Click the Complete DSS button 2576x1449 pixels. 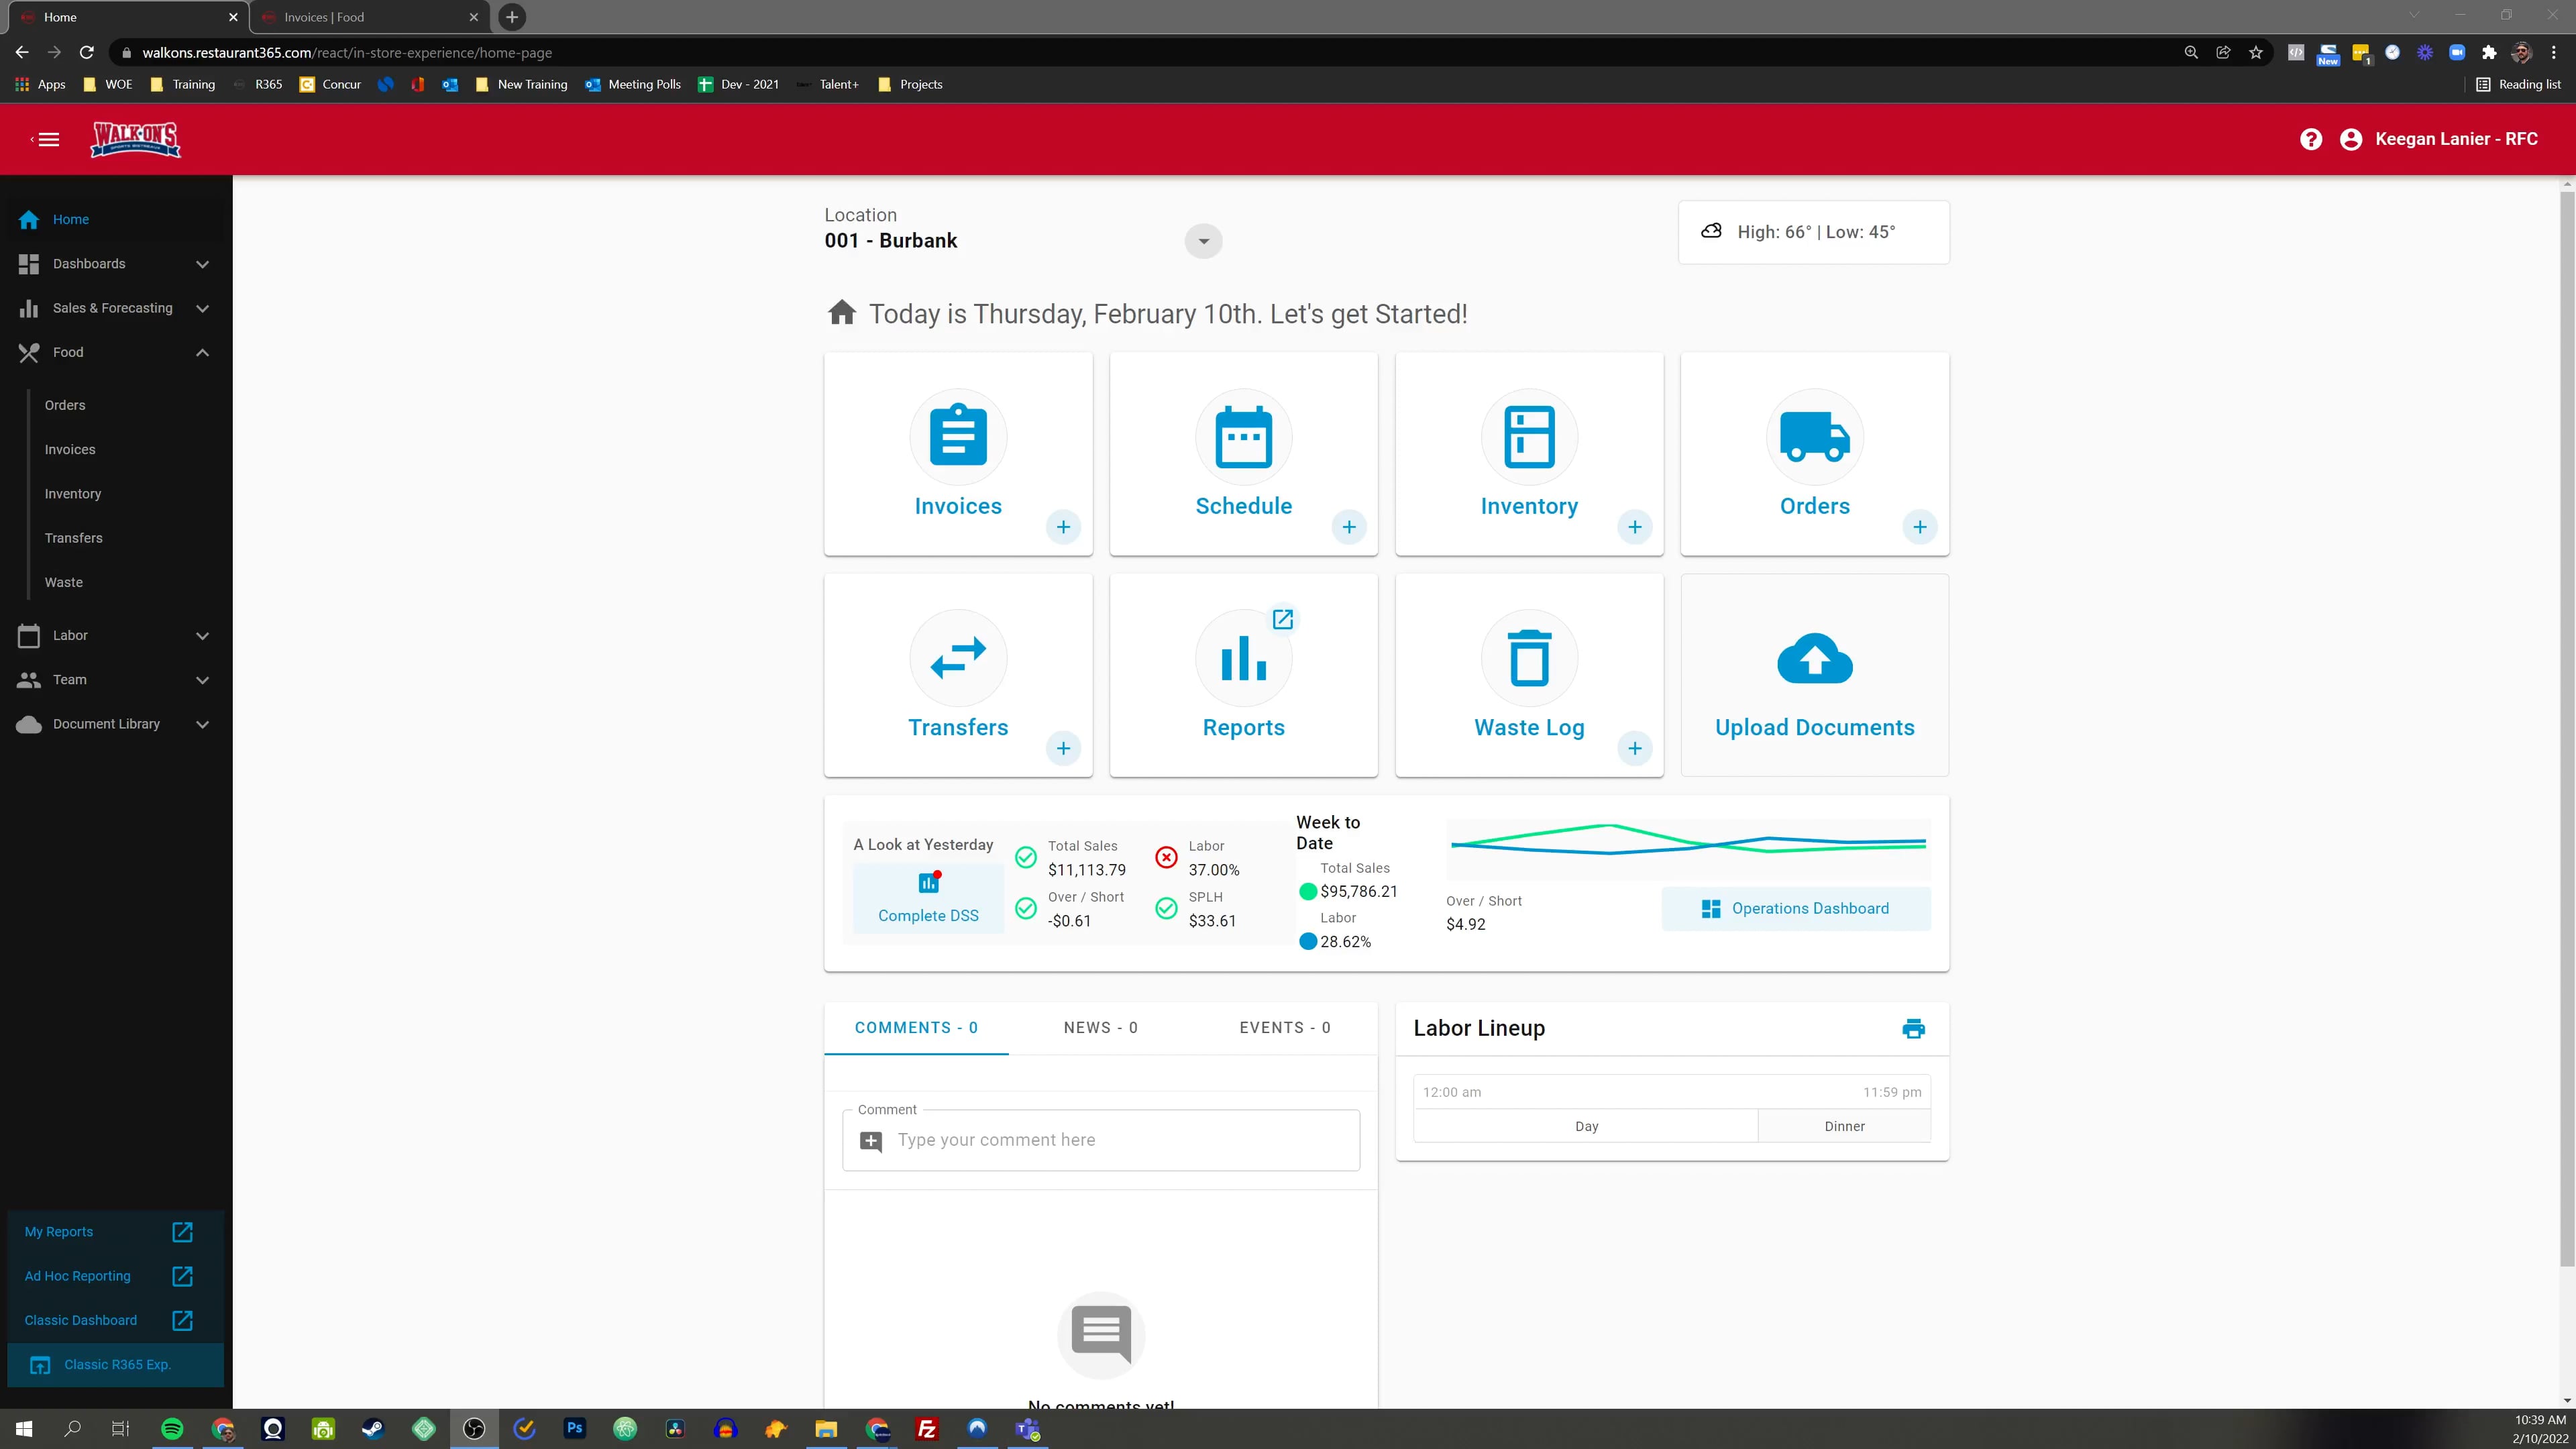coord(928,915)
